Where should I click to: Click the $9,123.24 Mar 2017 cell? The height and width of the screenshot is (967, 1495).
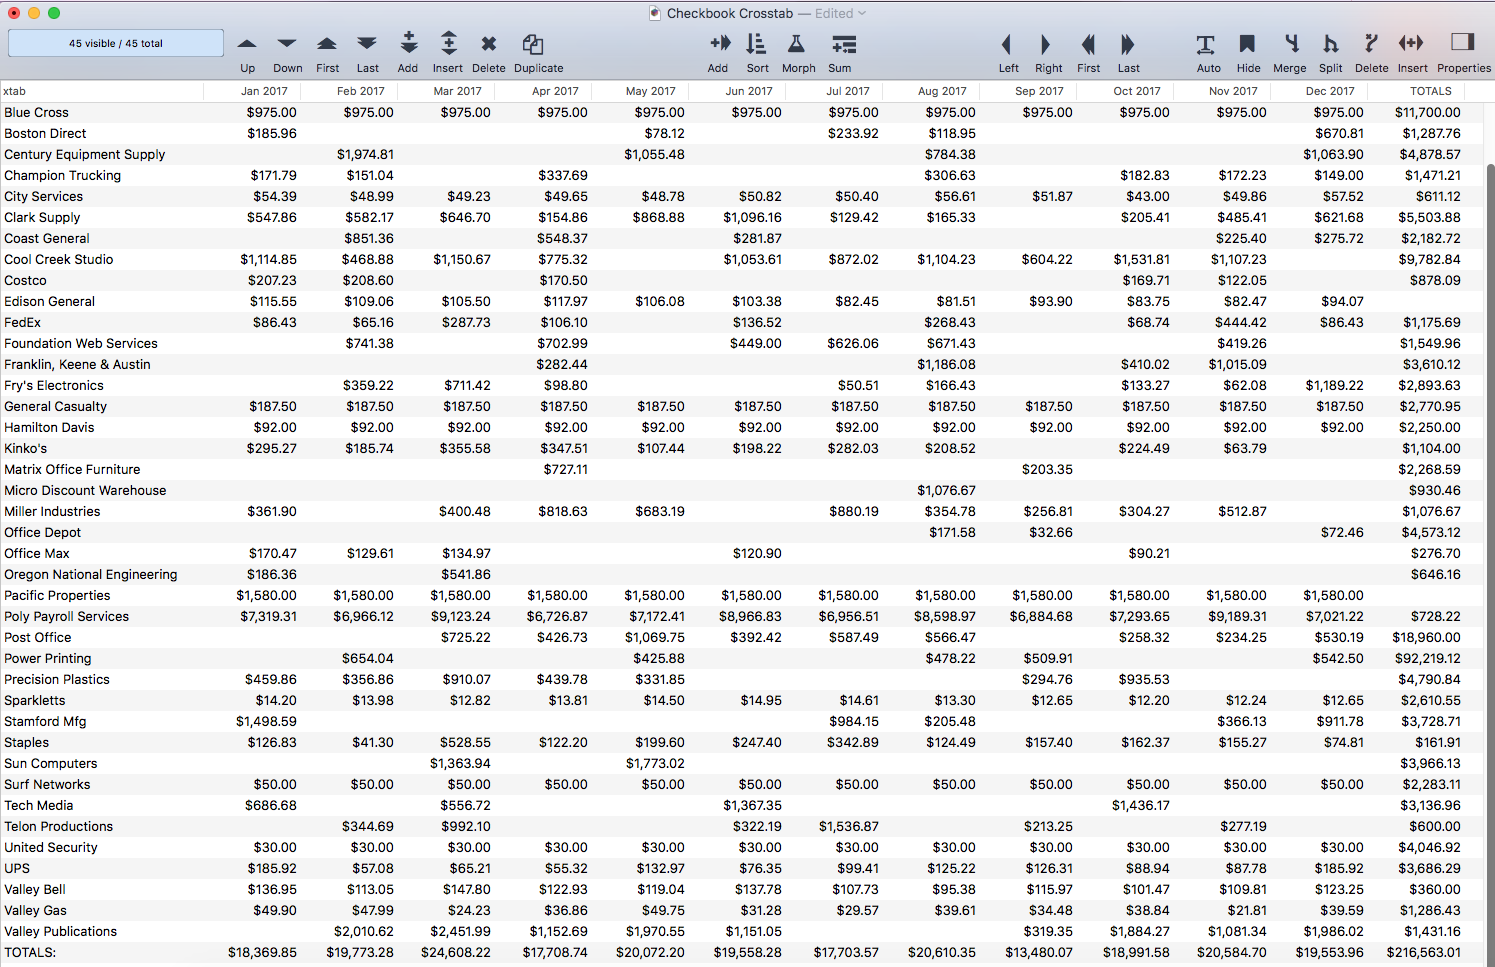(460, 616)
